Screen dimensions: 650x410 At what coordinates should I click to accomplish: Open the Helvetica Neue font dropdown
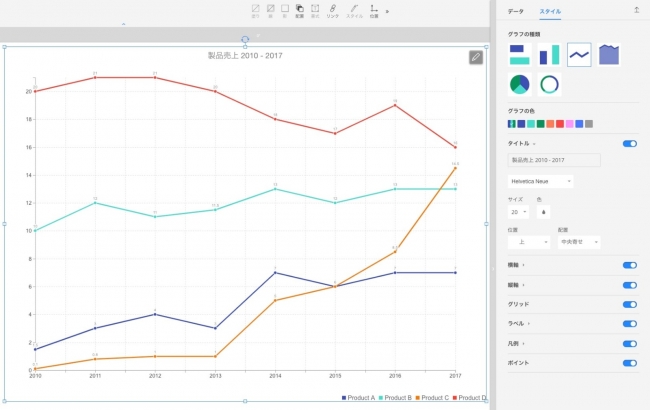(x=540, y=181)
